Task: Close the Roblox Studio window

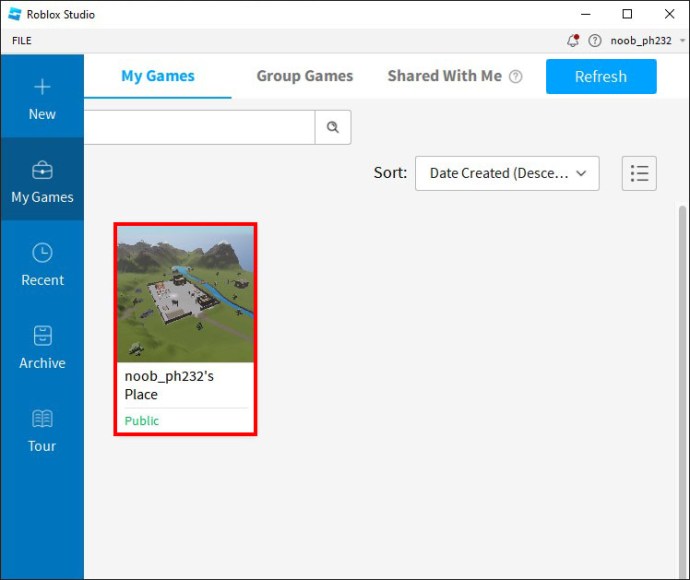Action: tap(669, 14)
